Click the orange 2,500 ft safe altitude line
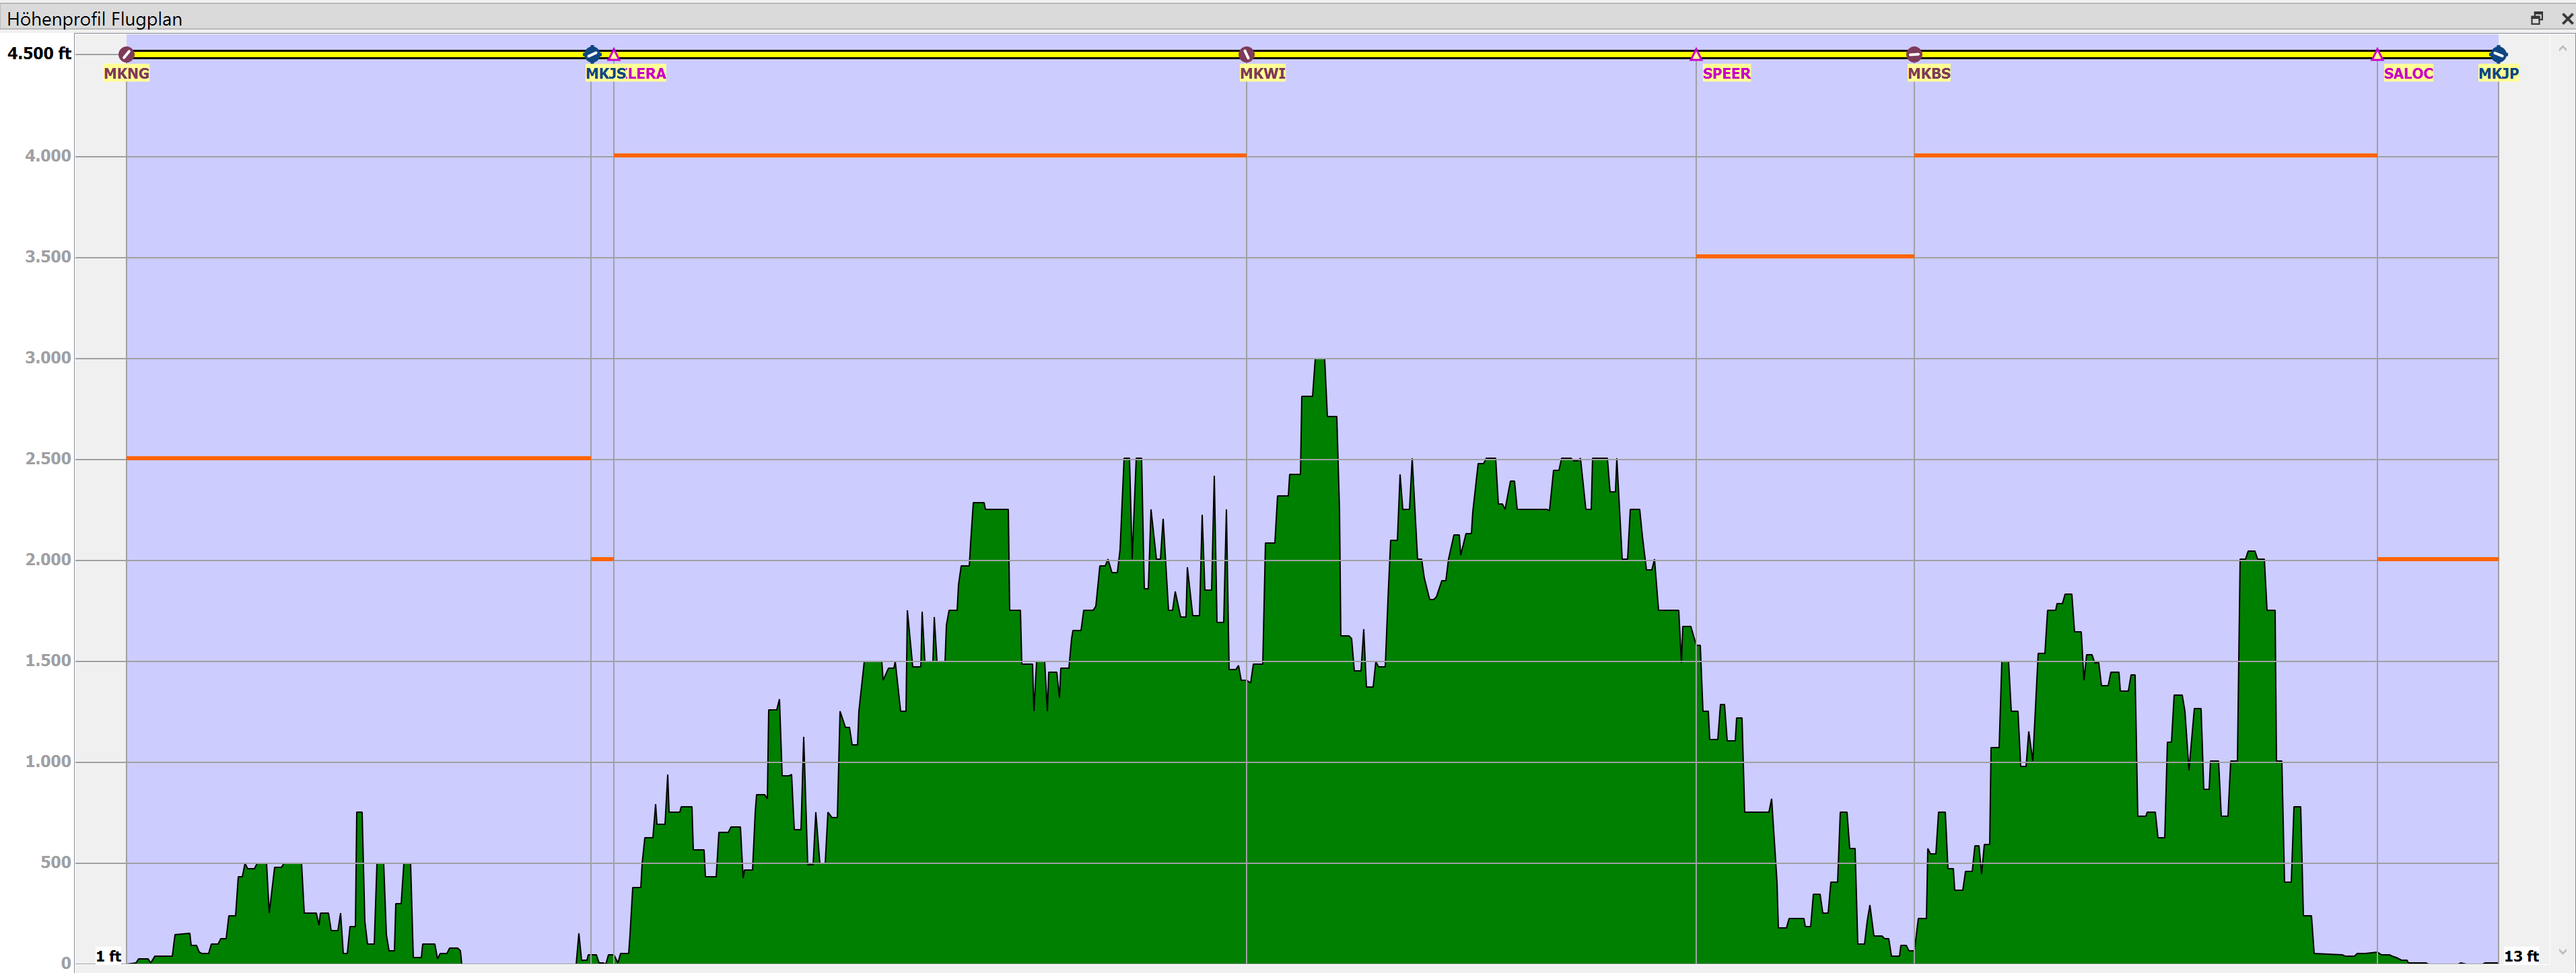Viewport: 2576px width, 973px height. [x=358, y=458]
